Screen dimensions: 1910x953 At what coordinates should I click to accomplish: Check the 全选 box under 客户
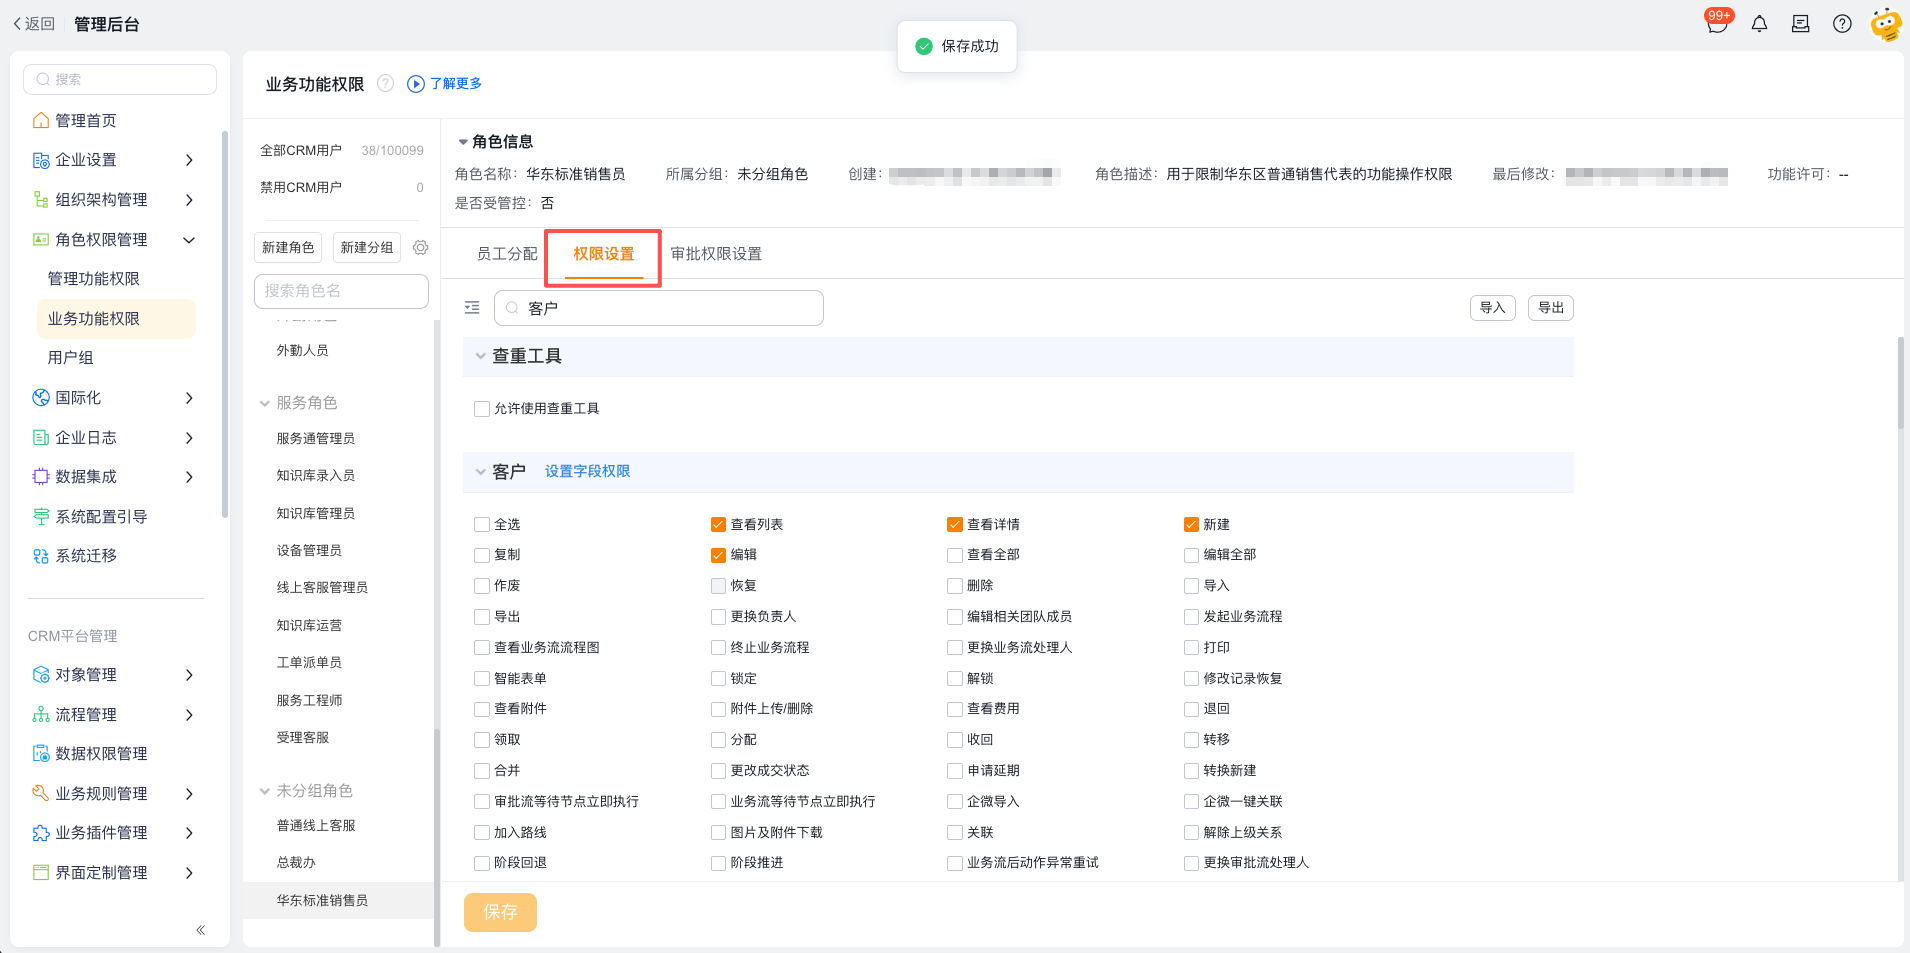coord(482,525)
